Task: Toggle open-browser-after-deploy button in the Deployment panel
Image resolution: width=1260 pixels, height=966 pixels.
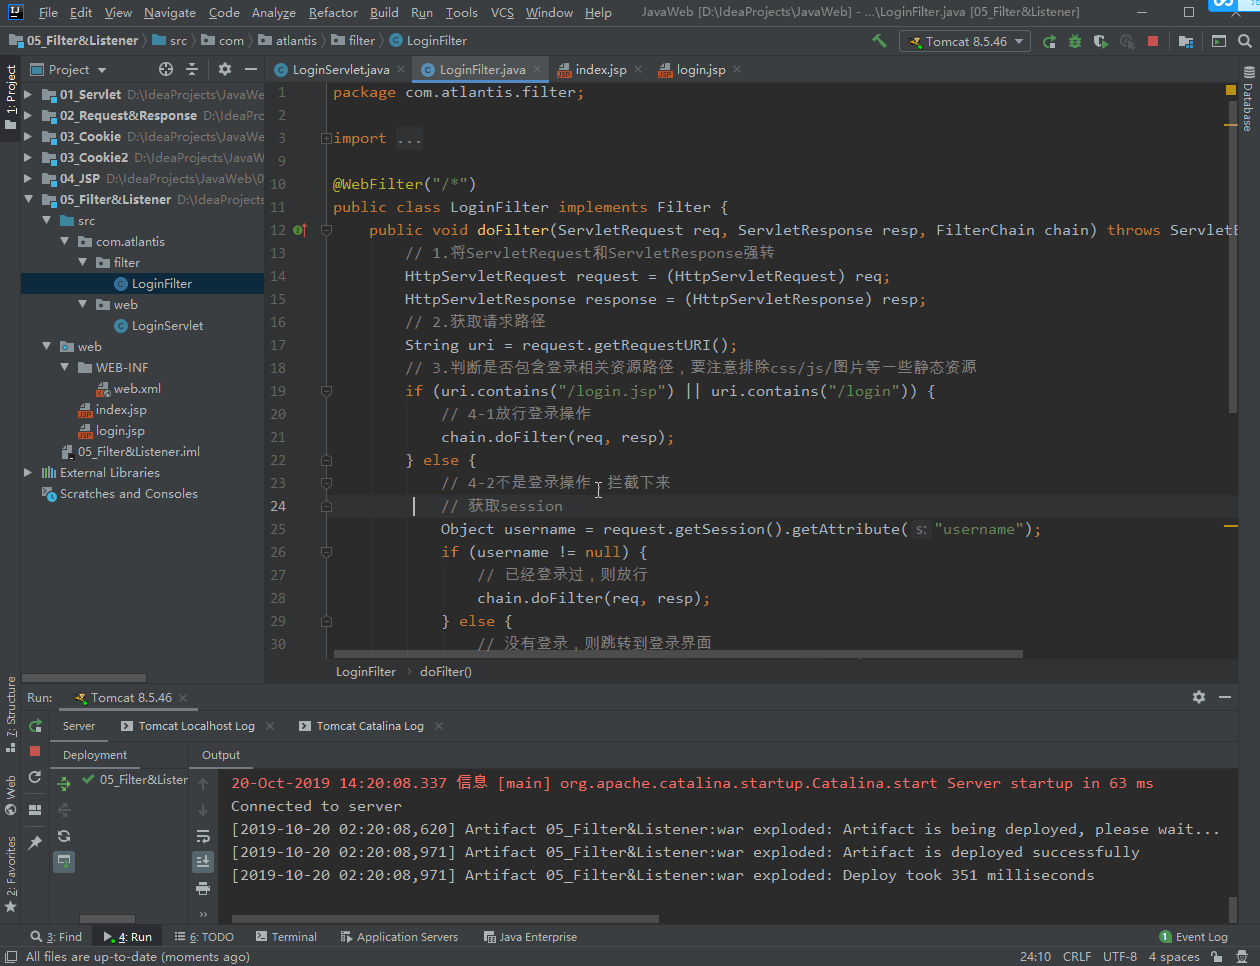Action: [x=64, y=861]
